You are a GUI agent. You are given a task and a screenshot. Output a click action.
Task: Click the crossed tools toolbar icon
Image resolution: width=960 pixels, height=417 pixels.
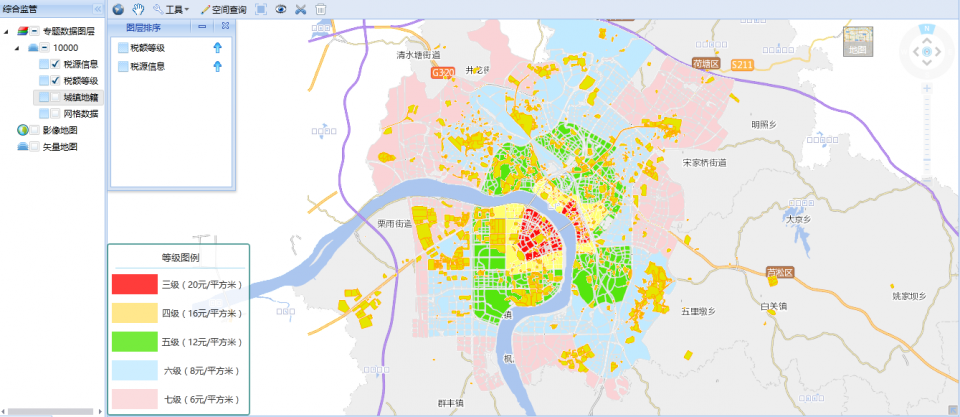pos(301,9)
